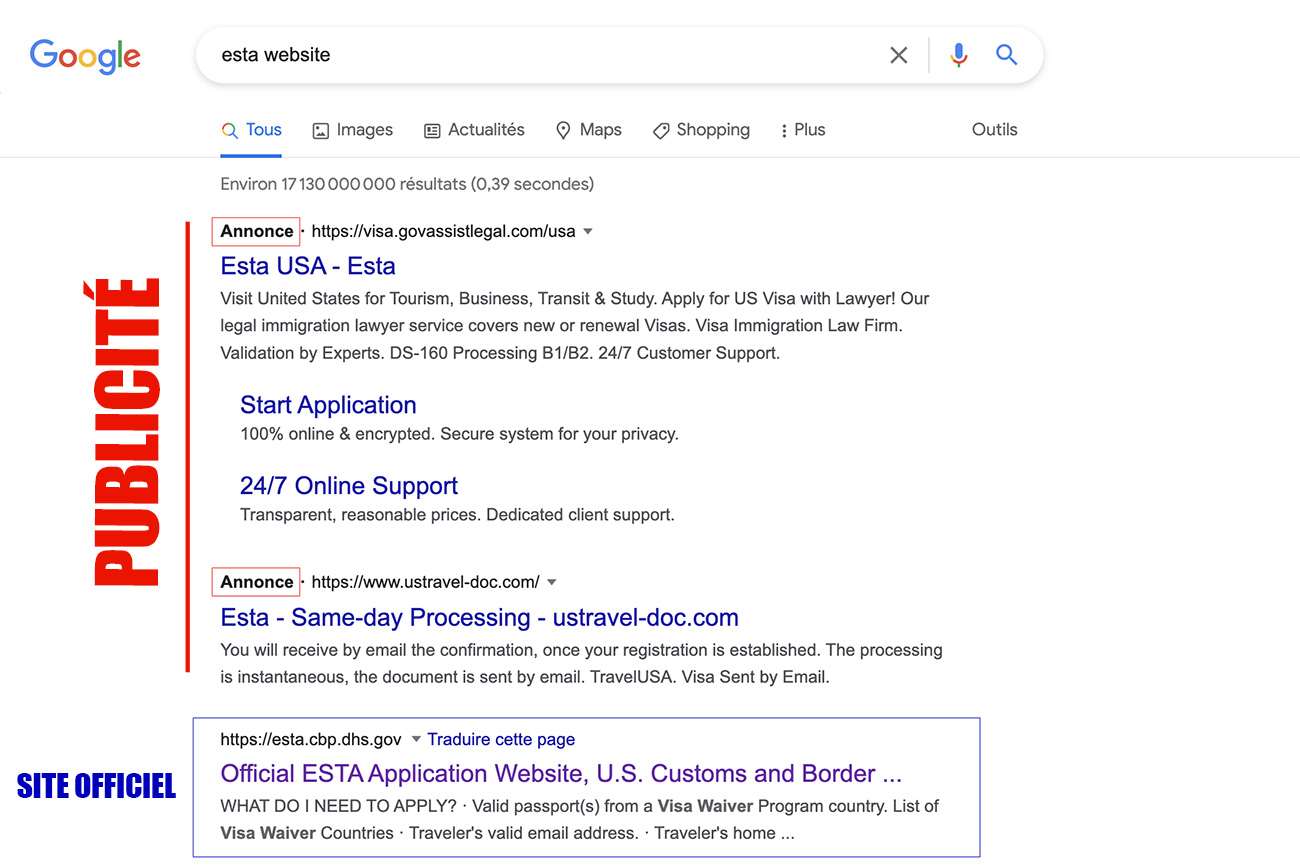Go to the Maps tab

(588, 130)
